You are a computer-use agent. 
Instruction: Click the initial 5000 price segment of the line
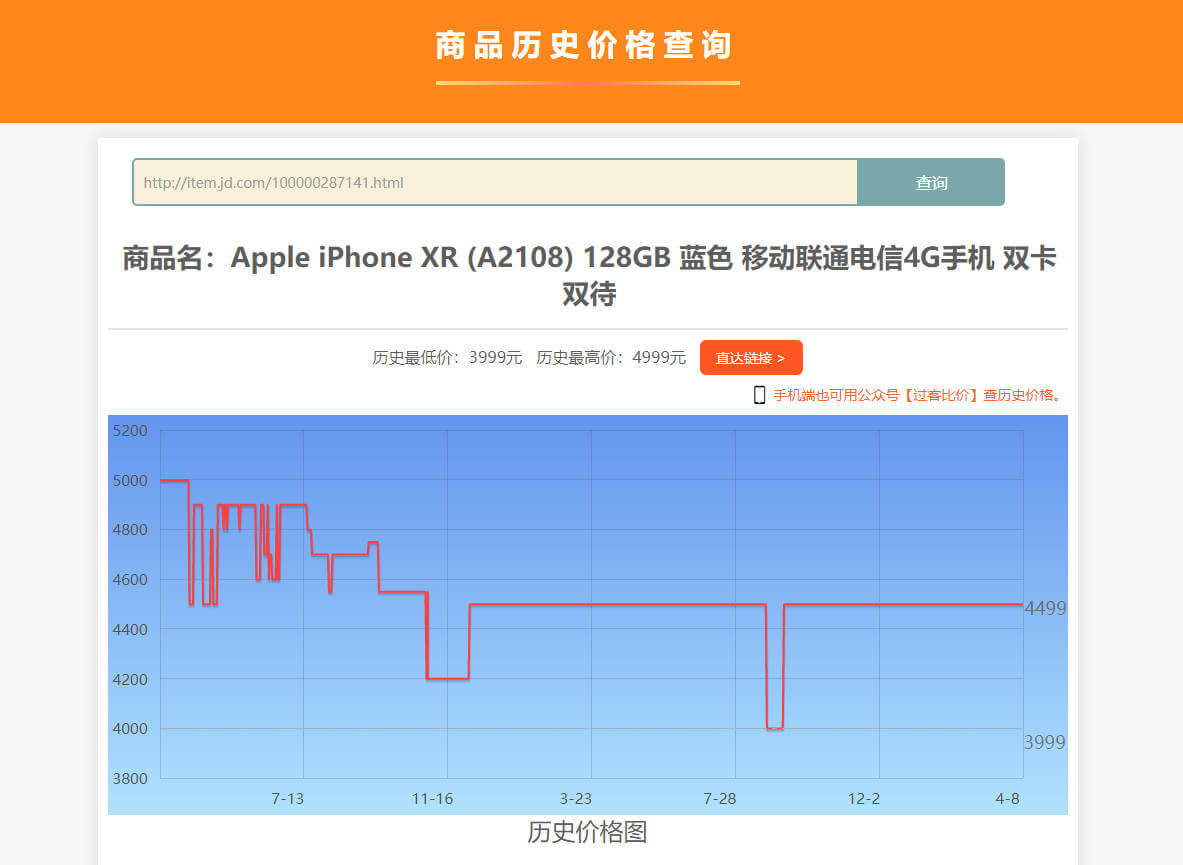[x=174, y=480]
